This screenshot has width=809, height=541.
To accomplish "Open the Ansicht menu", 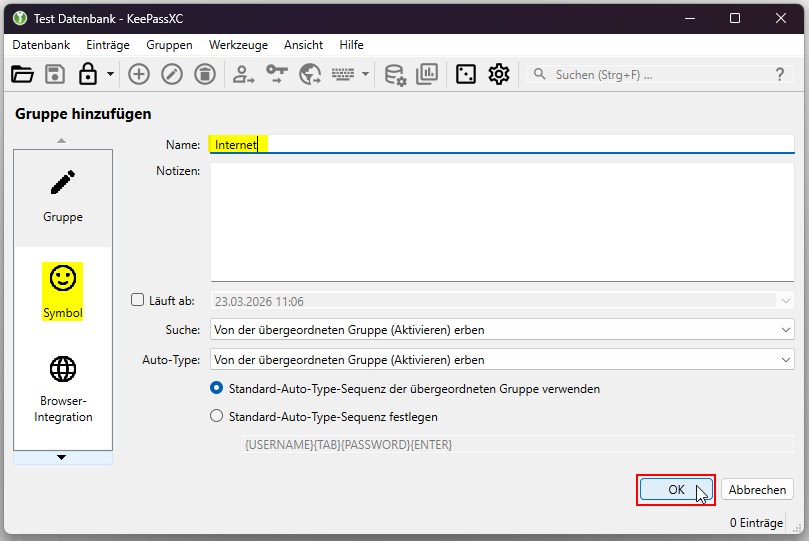I will click(303, 45).
